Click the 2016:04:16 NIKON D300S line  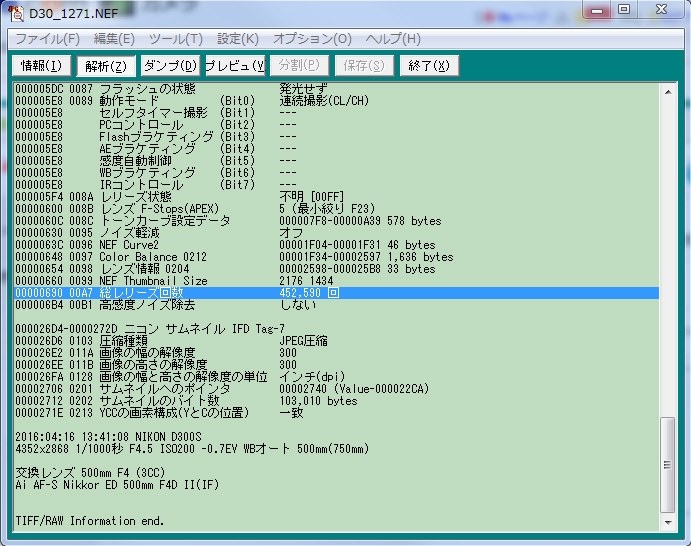click(108, 437)
